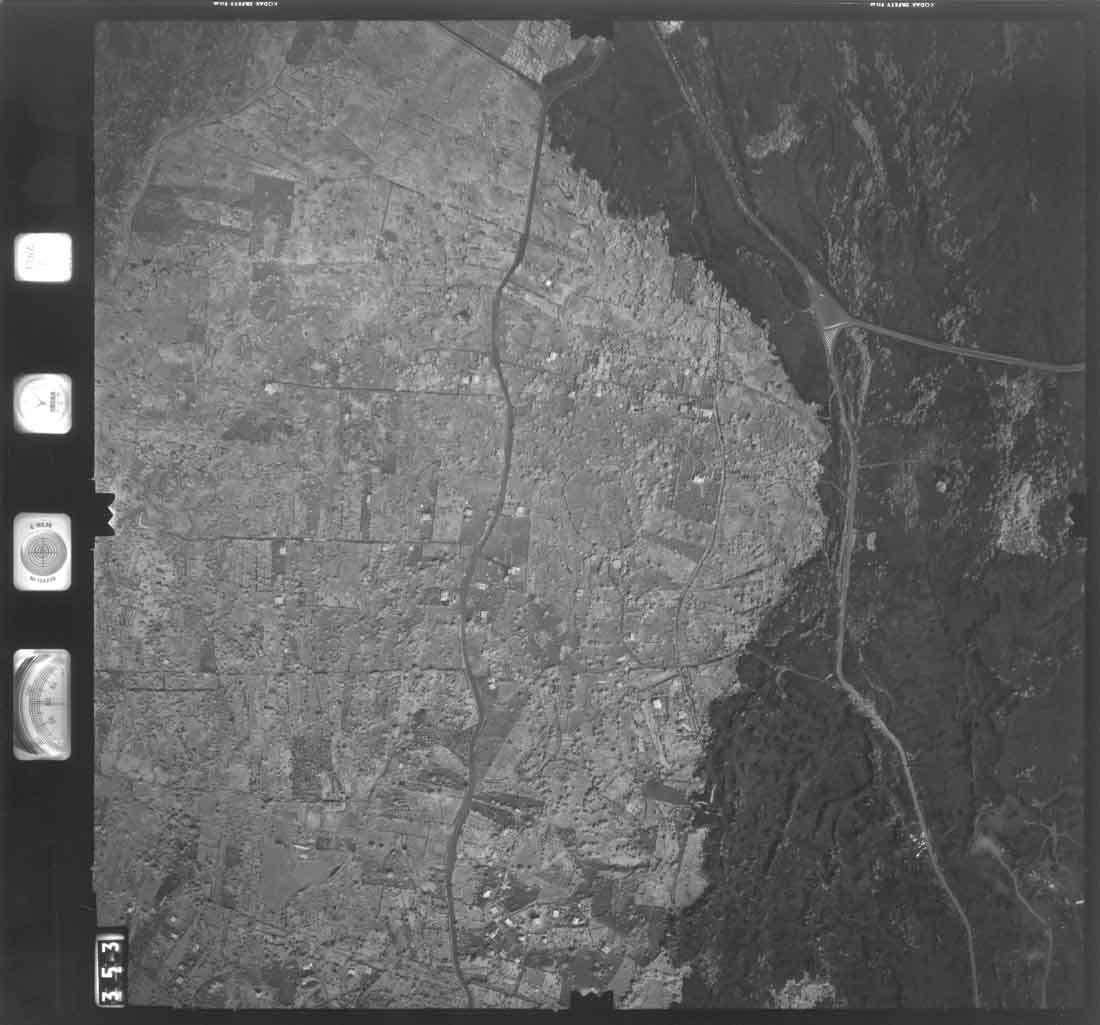The image size is (1100, 1025).
Task: Click the frame counter box in the film margin
Action: pyautogui.click(x=43, y=257)
